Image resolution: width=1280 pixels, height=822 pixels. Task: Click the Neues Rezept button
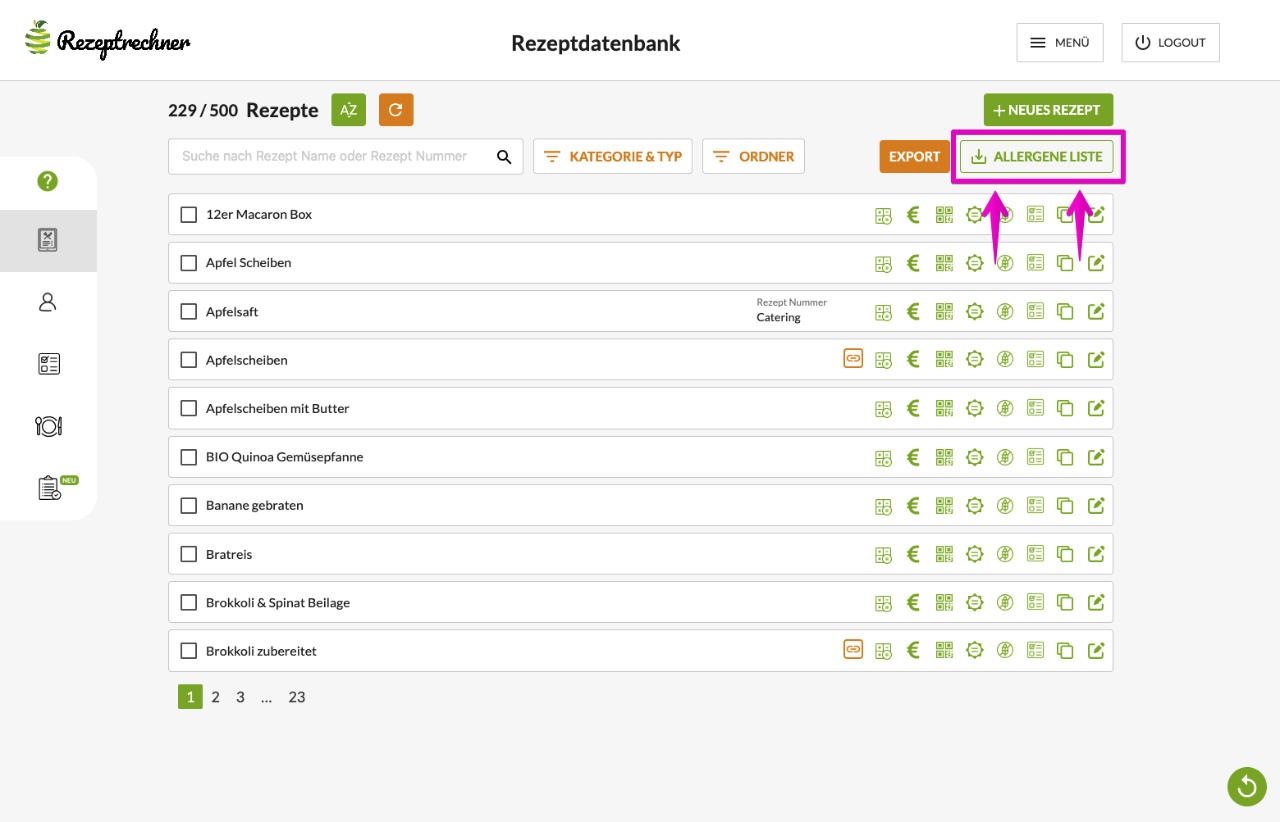pos(1047,110)
